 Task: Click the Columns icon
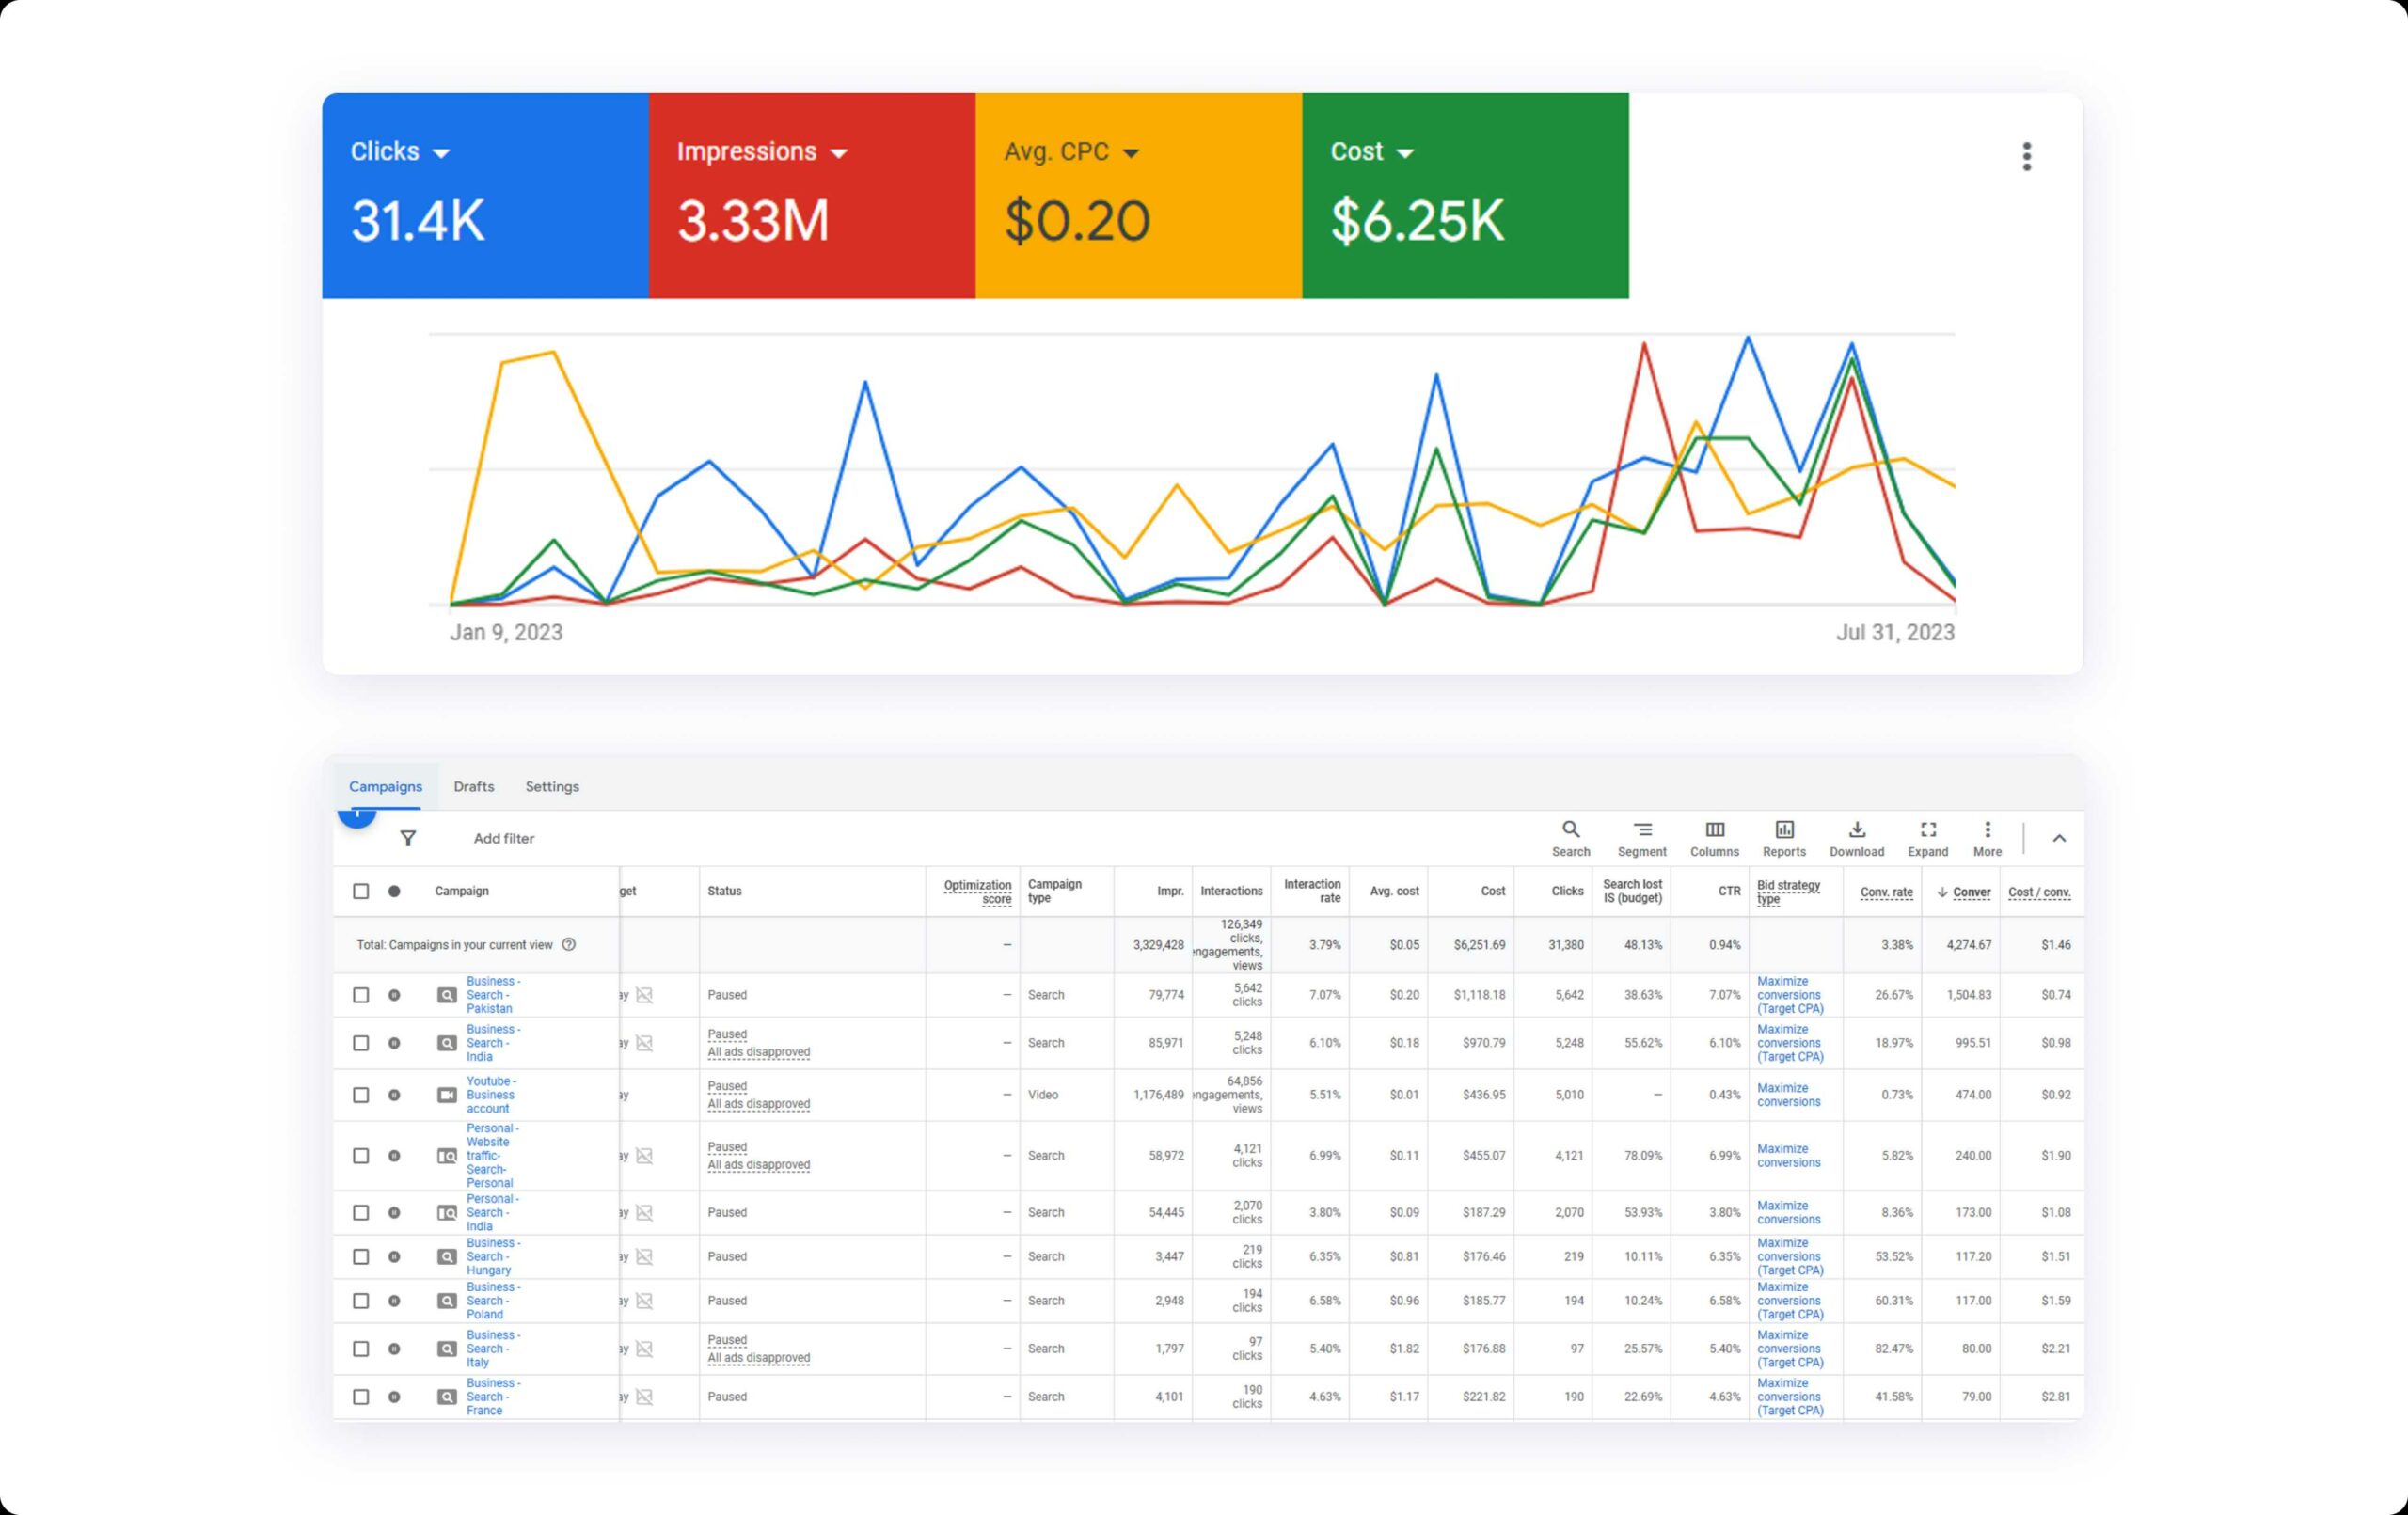click(1714, 830)
